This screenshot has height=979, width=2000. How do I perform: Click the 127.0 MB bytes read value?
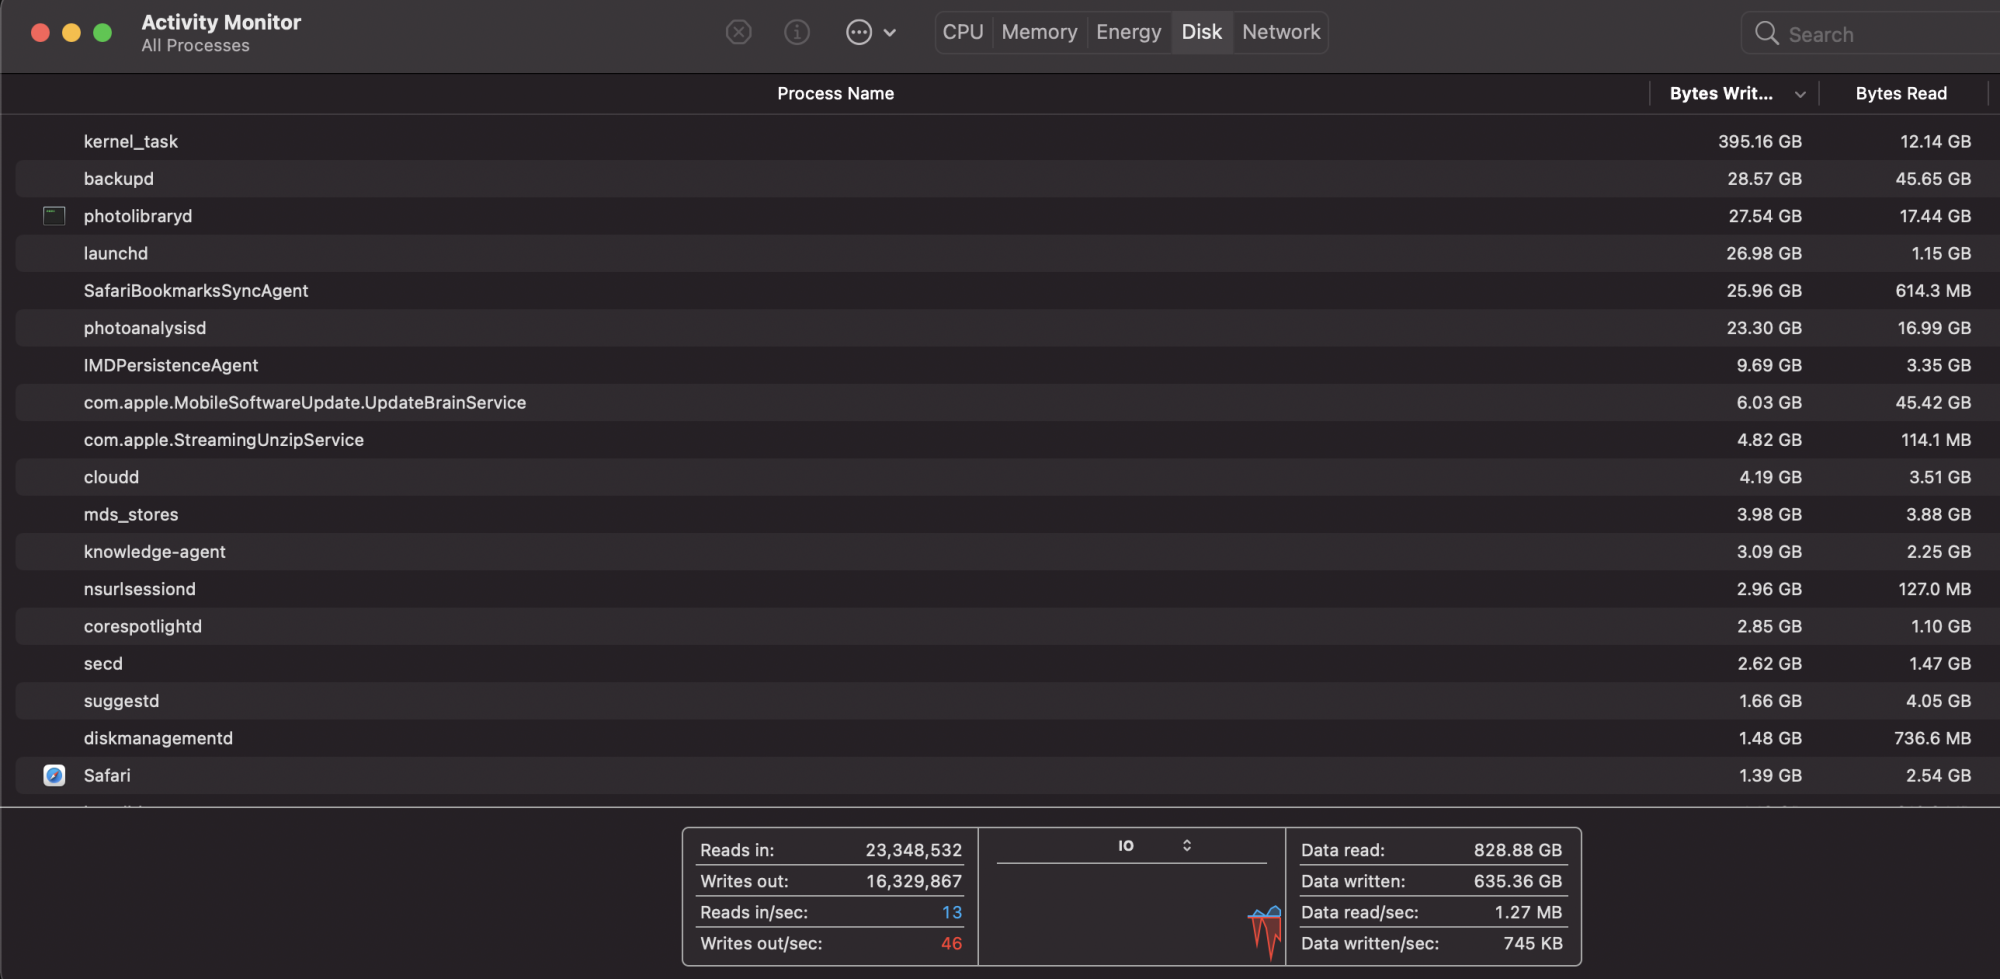pyautogui.click(x=1935, y=590)
